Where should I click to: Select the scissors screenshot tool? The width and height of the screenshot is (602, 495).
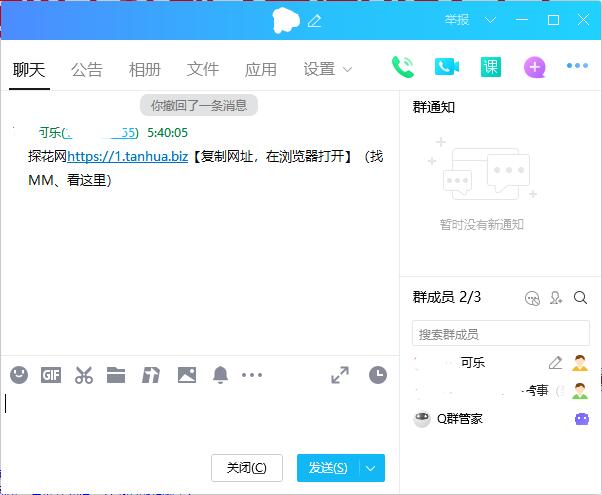[x=84, y=375]
